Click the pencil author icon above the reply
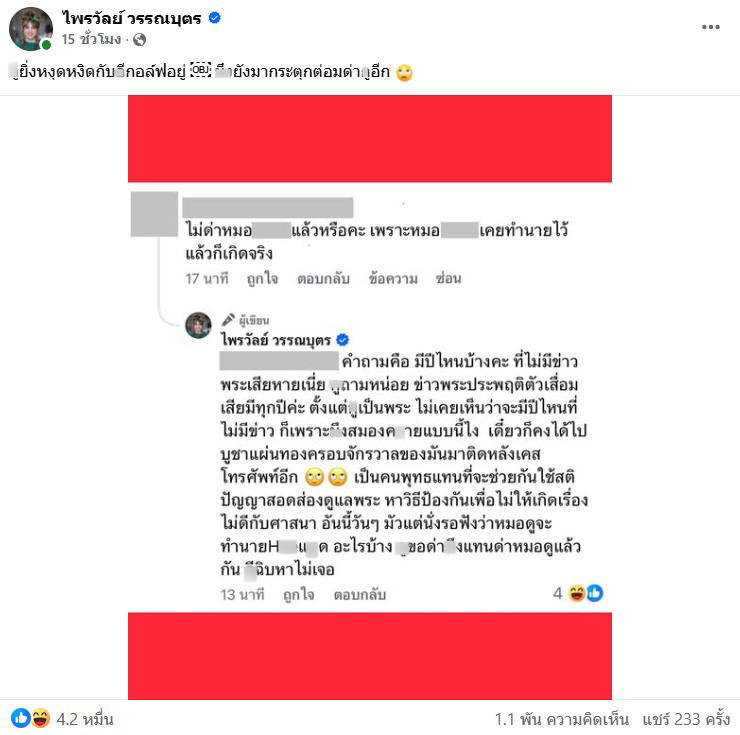The image size is (740, 735). tap(228, 320)
